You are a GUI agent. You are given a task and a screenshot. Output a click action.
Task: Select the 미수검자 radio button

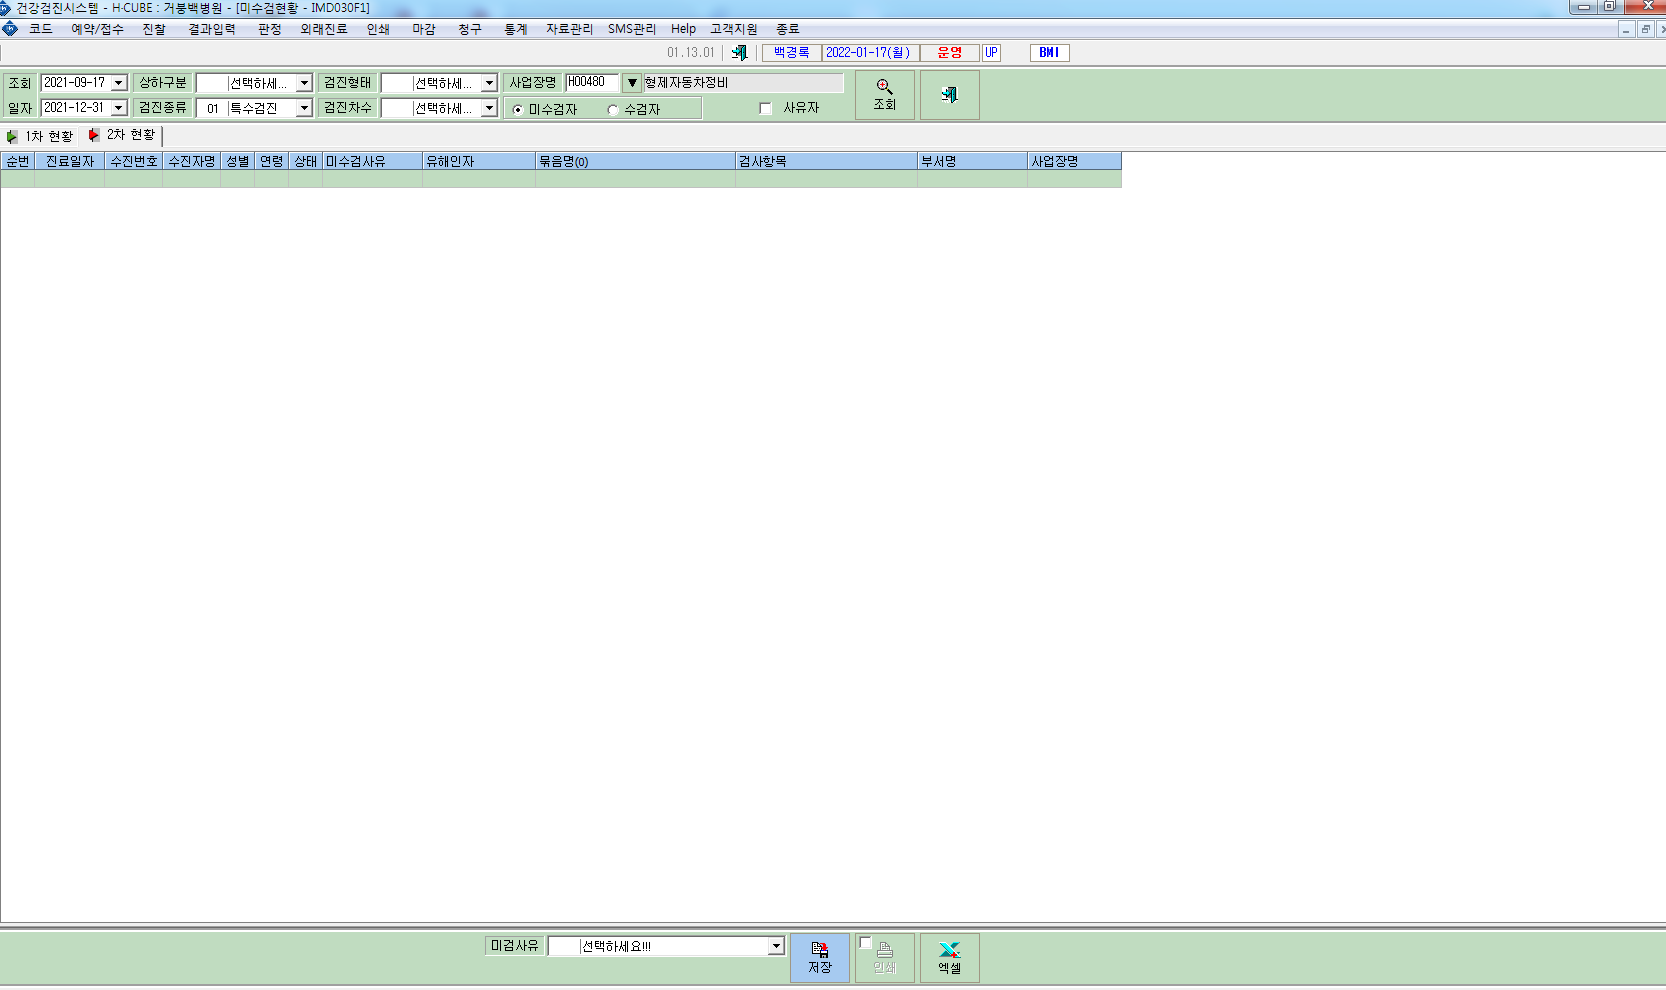(518, 110)
